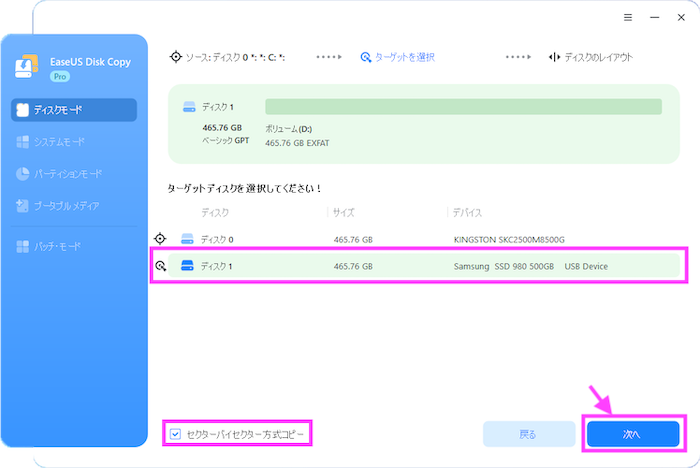Click the Pro badge under the app name
Viewport: 700px width, 468px height.
click(60, 76)
